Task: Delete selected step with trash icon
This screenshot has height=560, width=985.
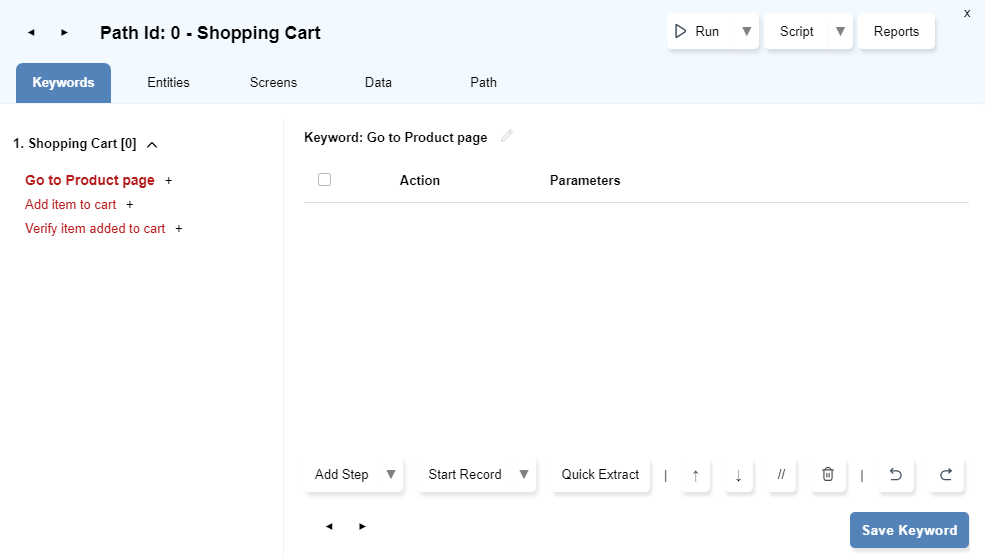Action: [x=827, y=475]
